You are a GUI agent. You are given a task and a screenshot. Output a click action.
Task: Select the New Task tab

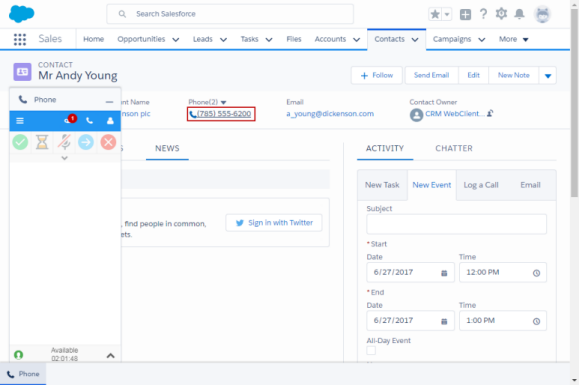(x=382, y=185)
